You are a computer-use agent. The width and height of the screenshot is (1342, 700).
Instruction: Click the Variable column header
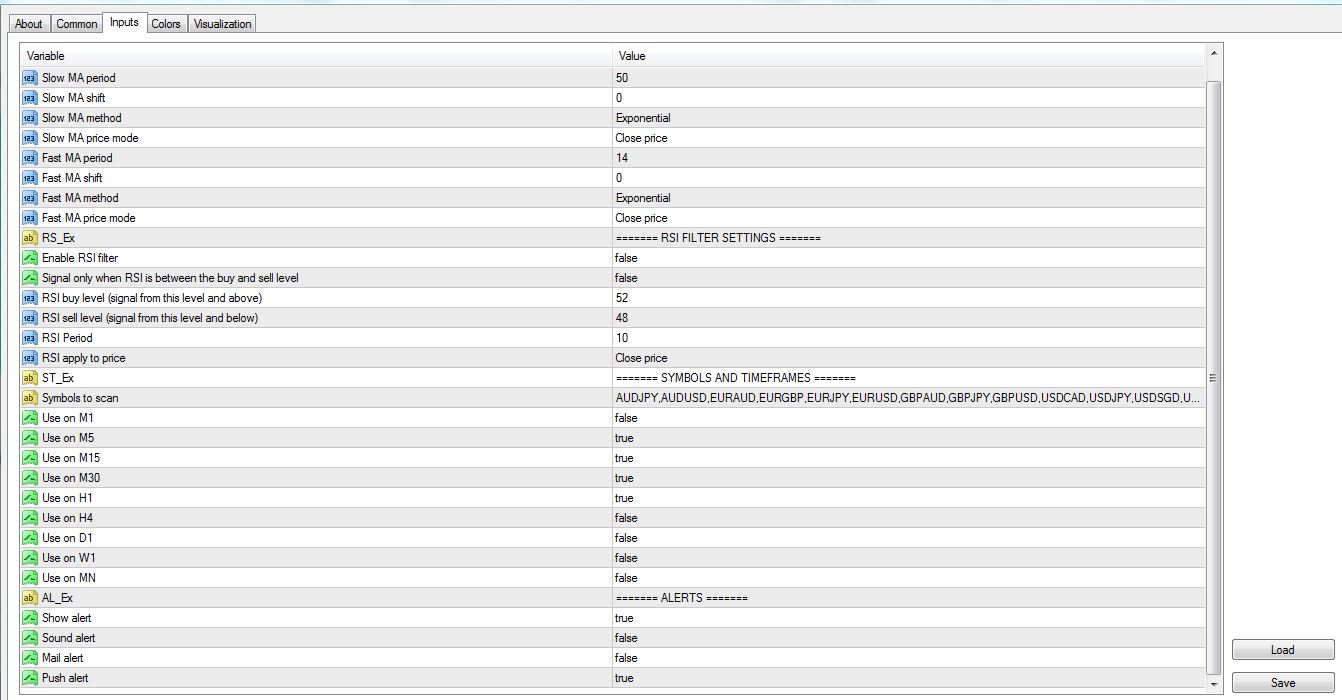317,56
